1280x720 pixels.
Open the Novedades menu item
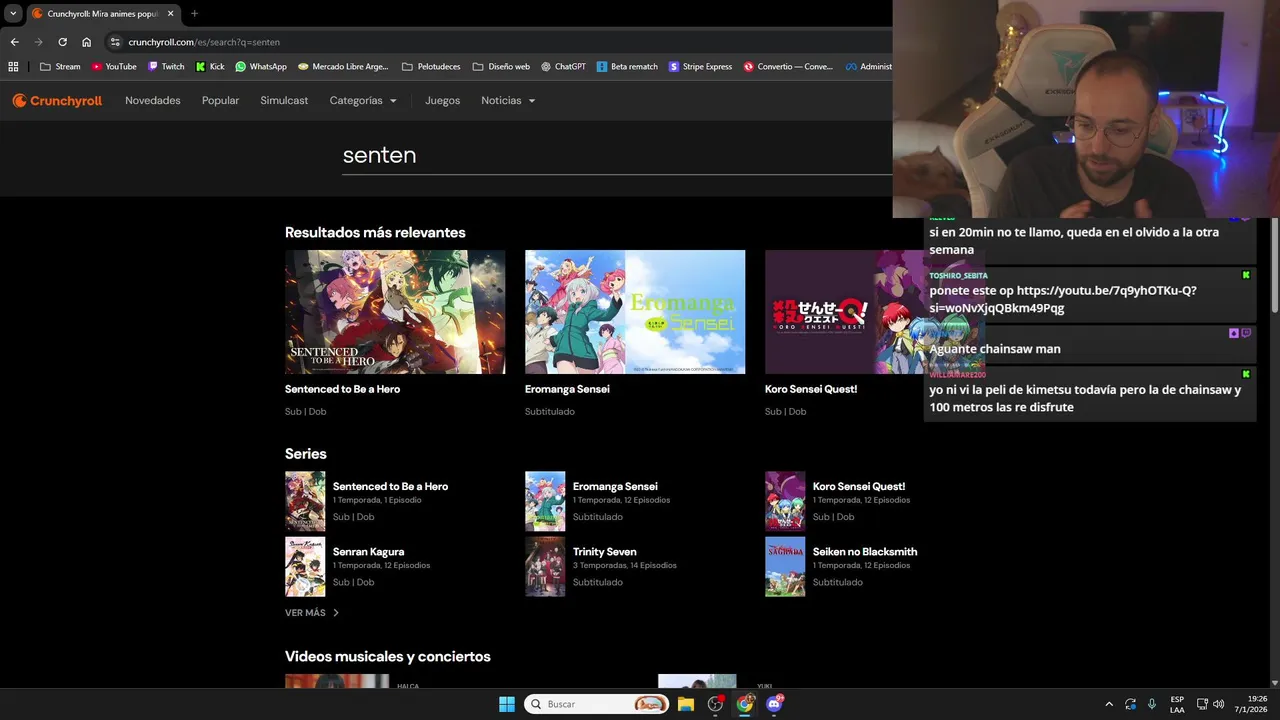tap(153, 101)
